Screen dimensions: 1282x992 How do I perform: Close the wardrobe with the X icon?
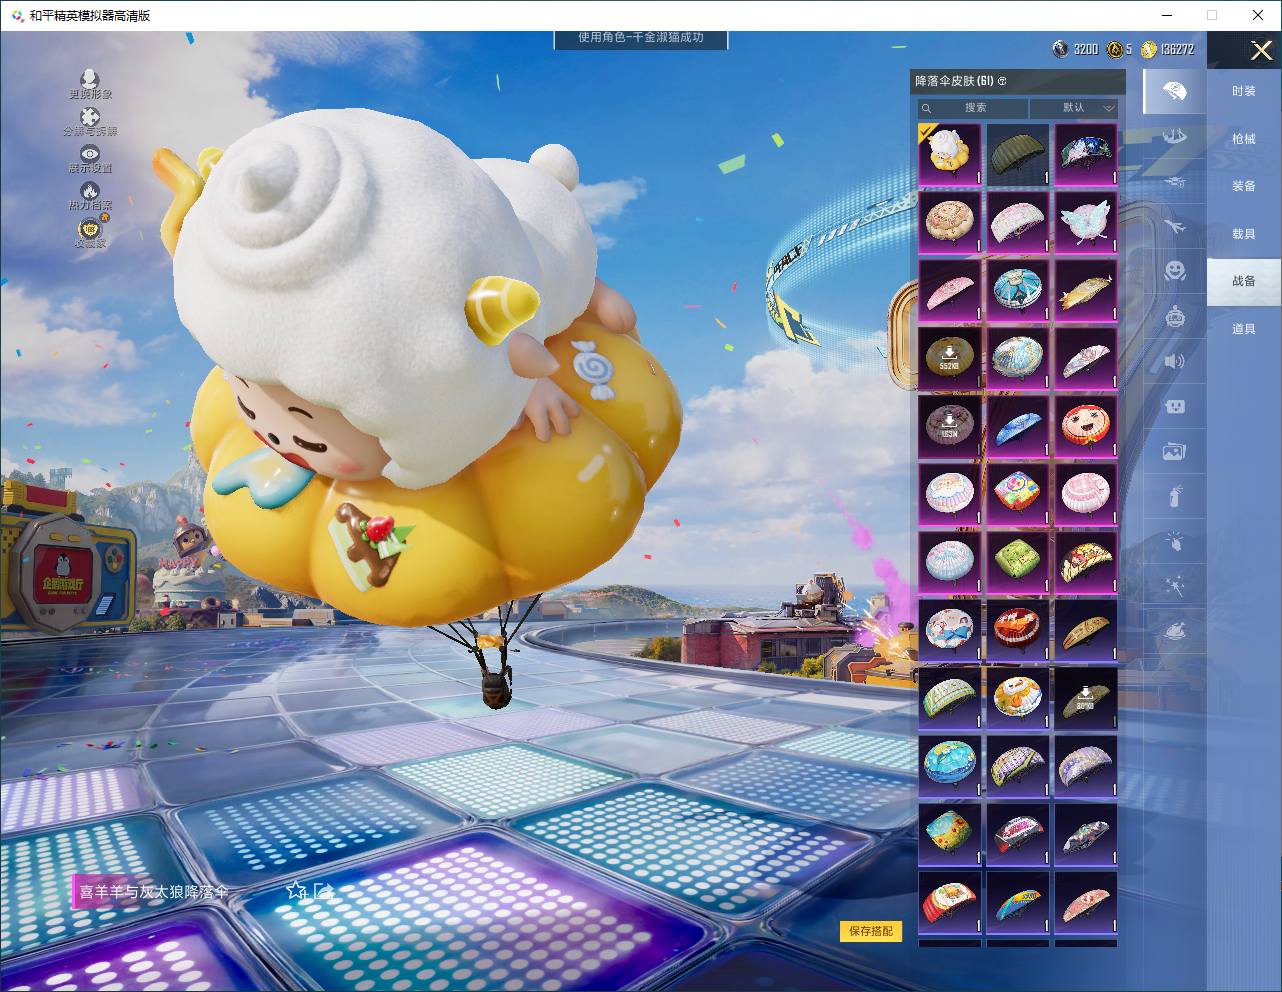click(x=1261, y=50)
